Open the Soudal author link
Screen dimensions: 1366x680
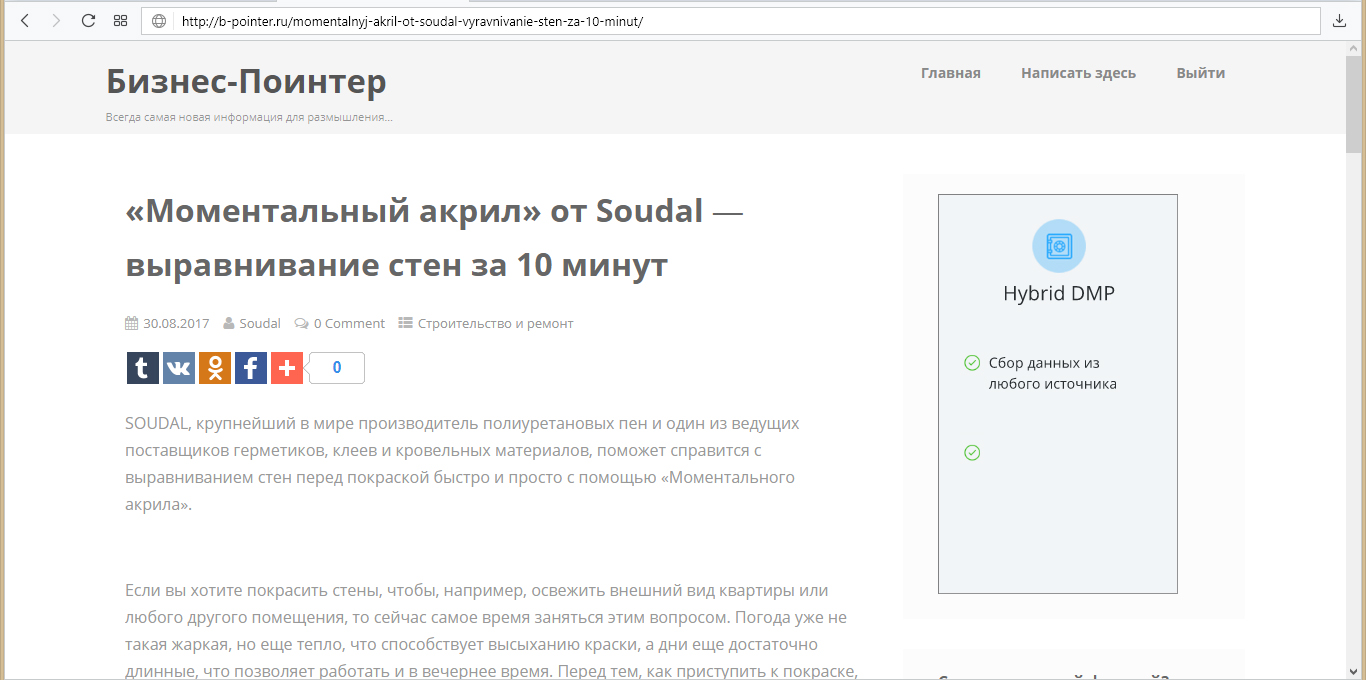click(x=260, y=323)
